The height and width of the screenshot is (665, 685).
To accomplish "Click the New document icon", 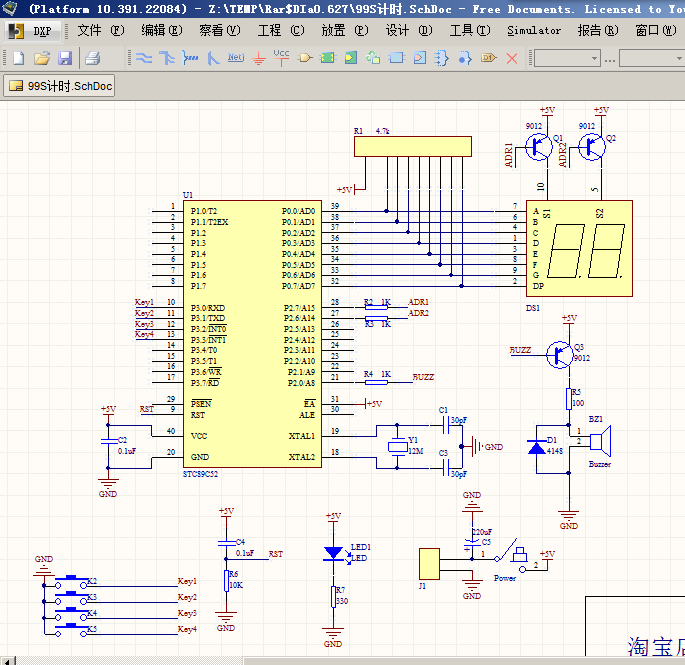I will tap(19, 58).
